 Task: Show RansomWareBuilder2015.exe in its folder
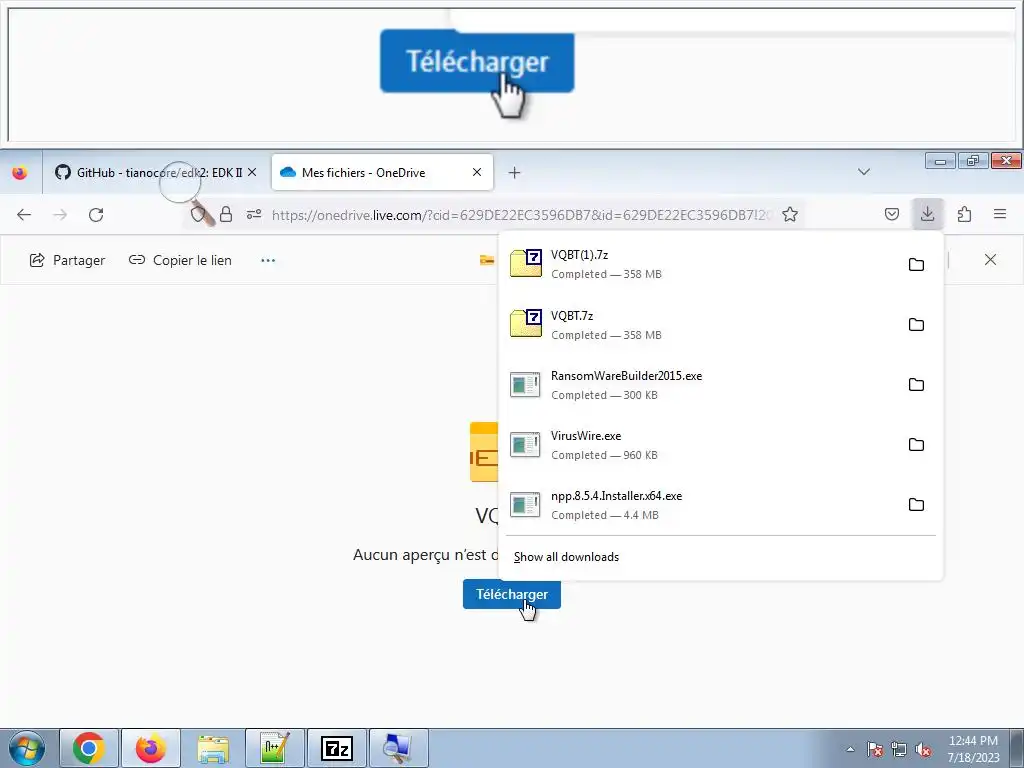pyautogui.click(x=916, y=385)
